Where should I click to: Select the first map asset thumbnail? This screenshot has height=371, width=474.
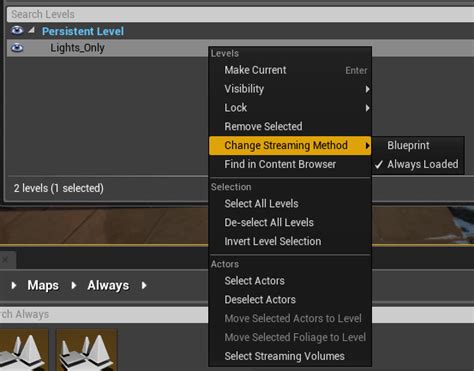(x=24, y=350)
